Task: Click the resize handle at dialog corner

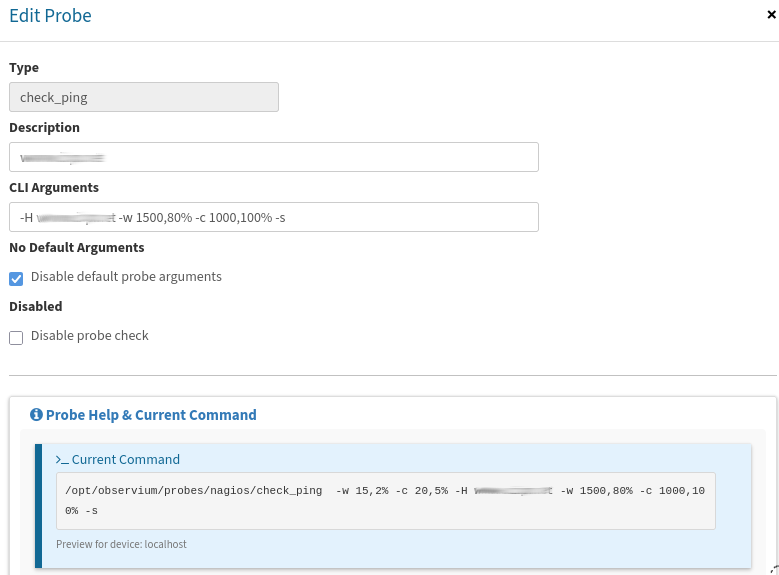Action: [774, 570]
